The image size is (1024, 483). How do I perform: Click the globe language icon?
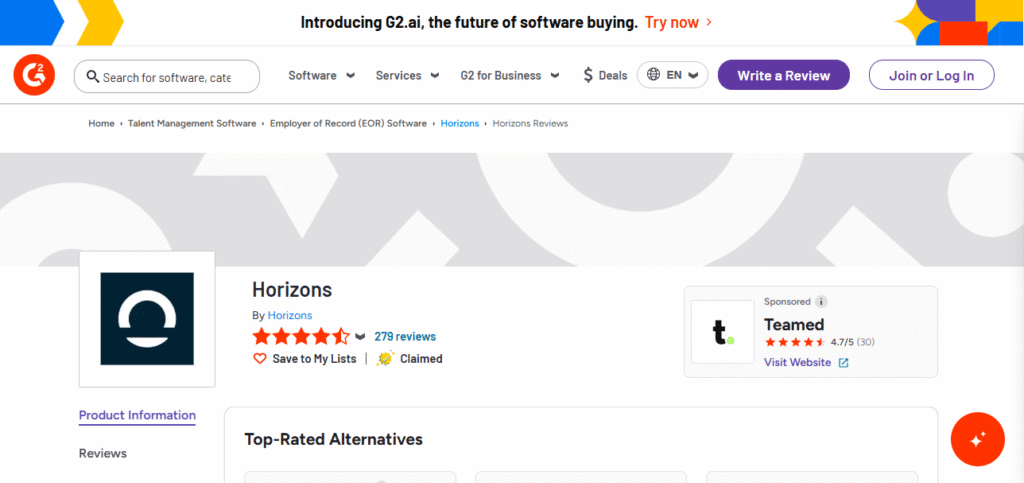pyautogui.click(x=653, y=74)
